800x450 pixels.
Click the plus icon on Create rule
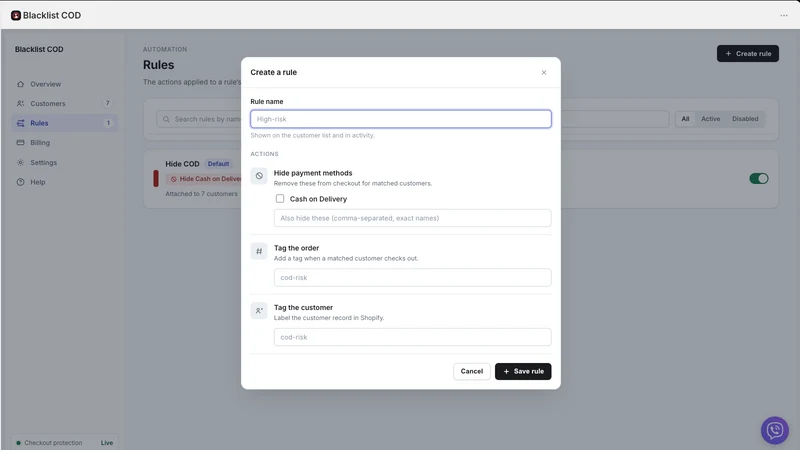728,54
